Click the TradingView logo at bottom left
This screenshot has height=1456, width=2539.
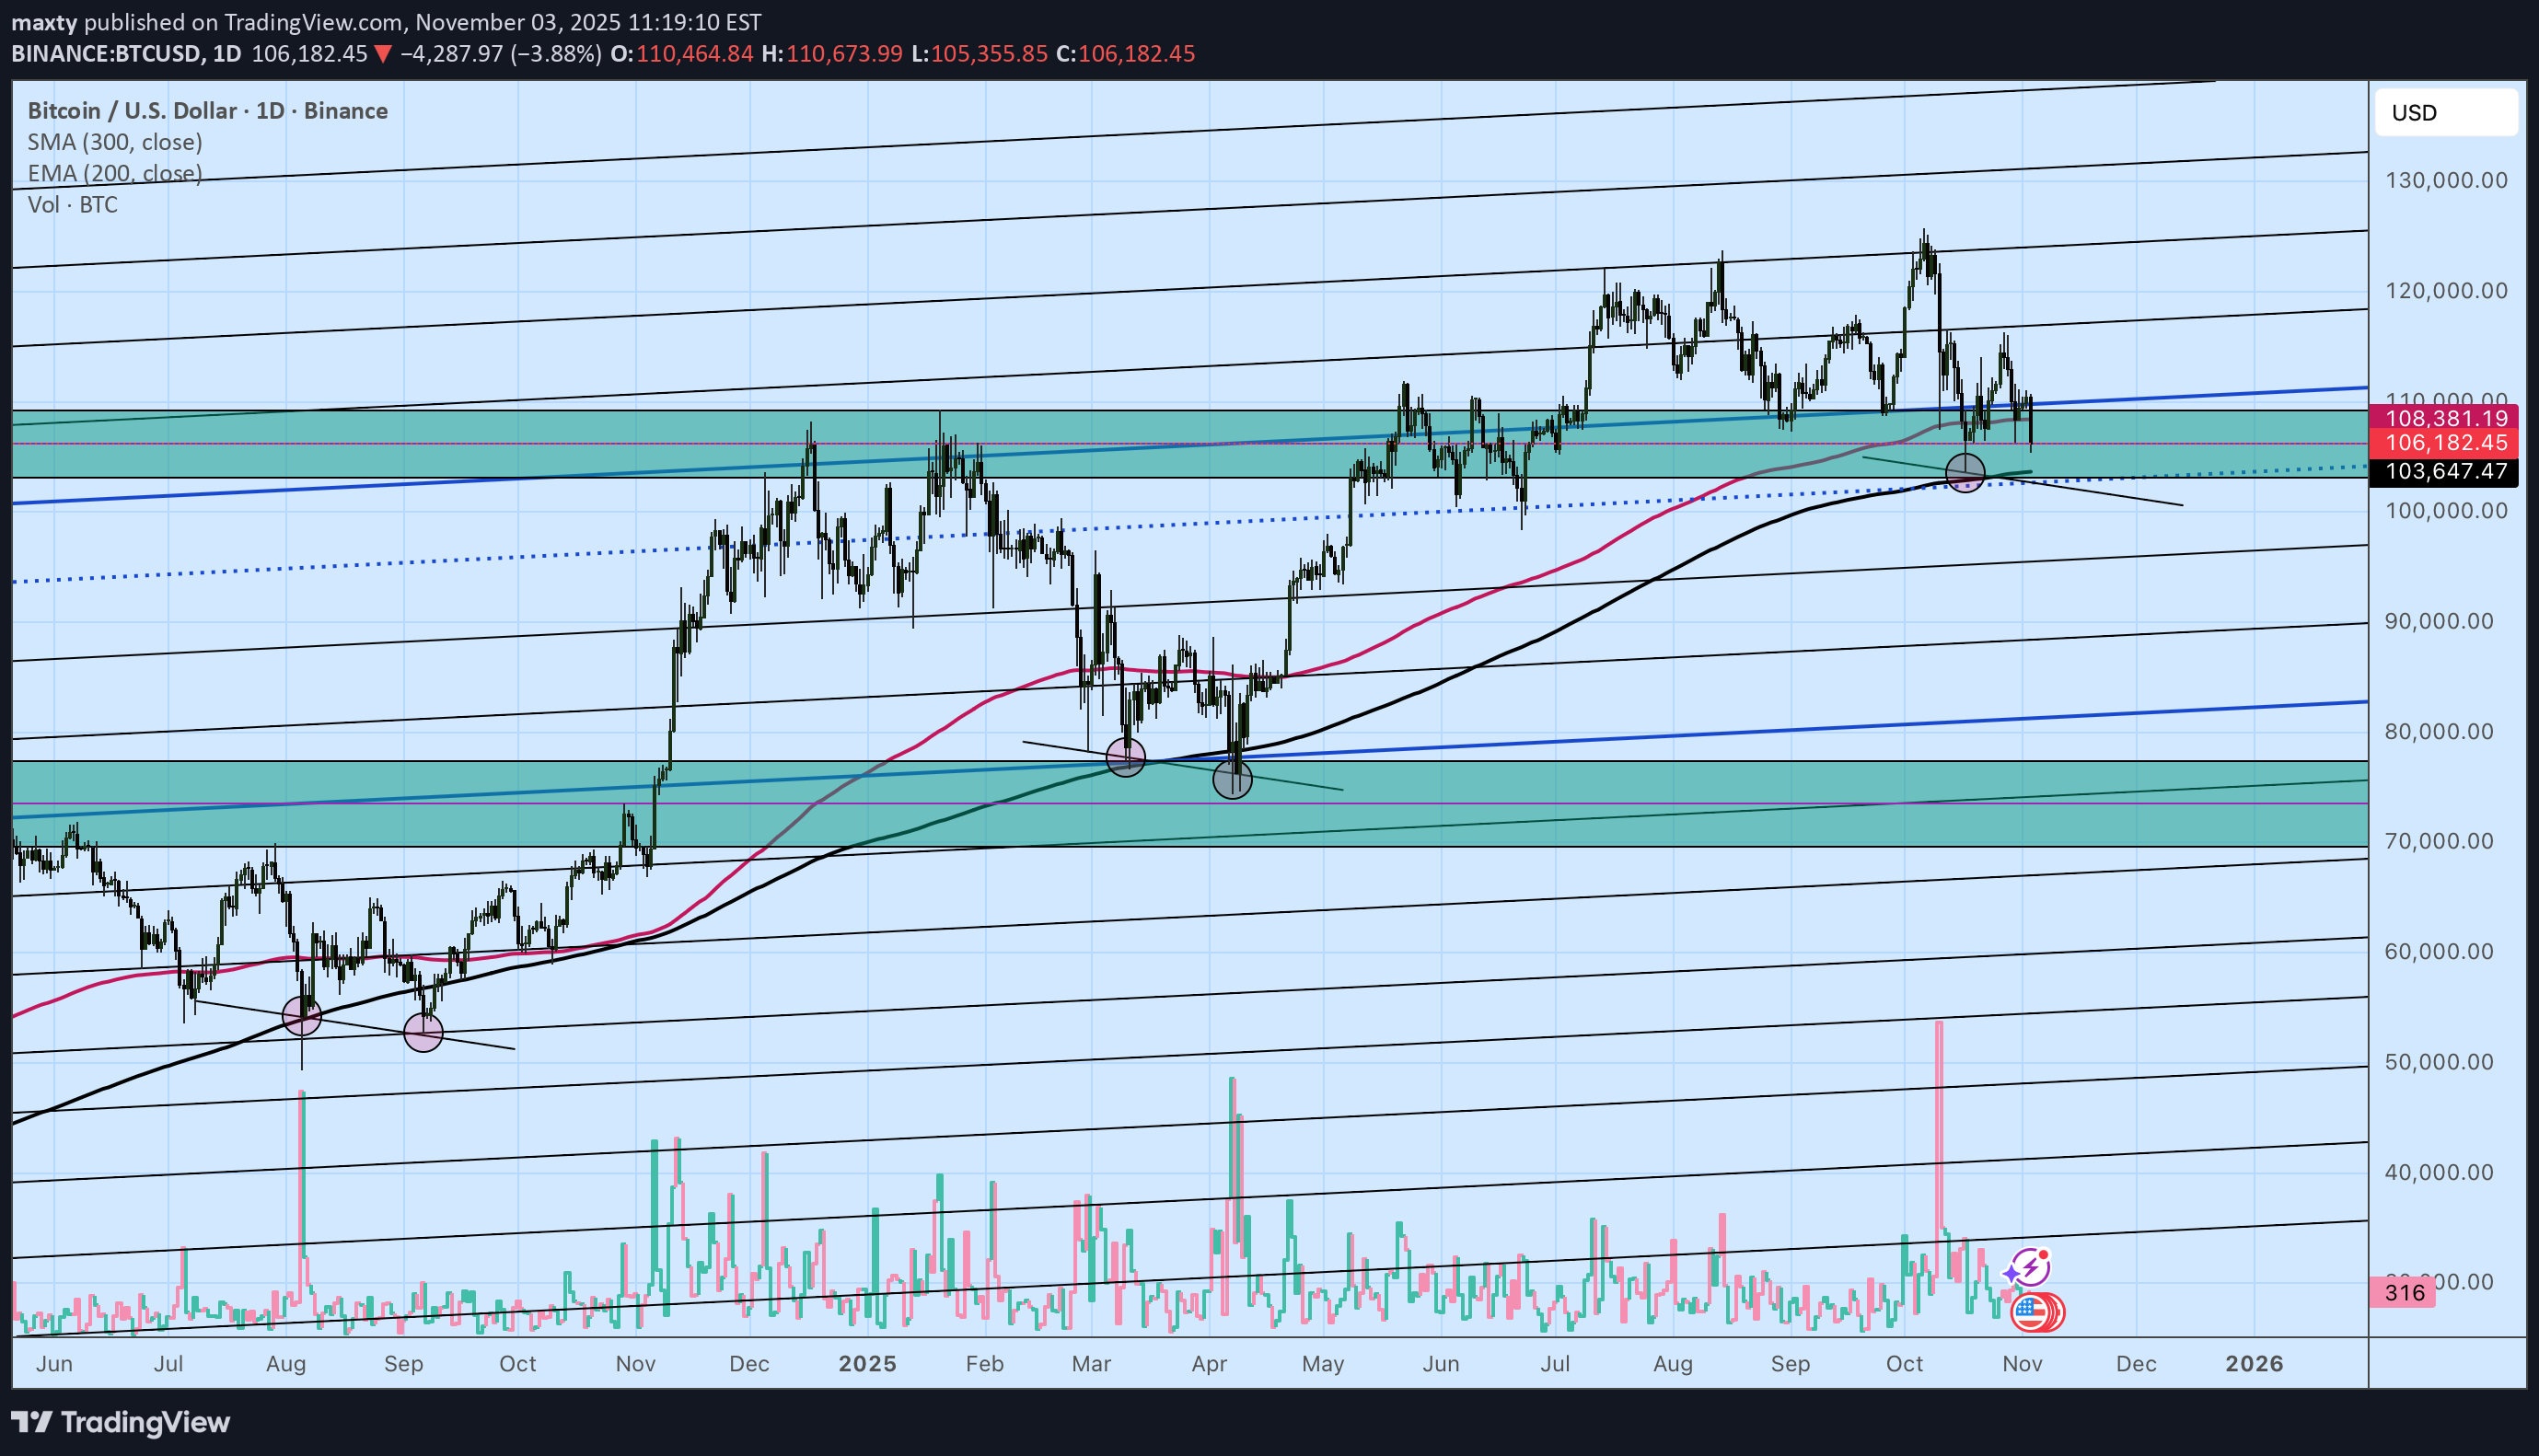coord(120,1422)
